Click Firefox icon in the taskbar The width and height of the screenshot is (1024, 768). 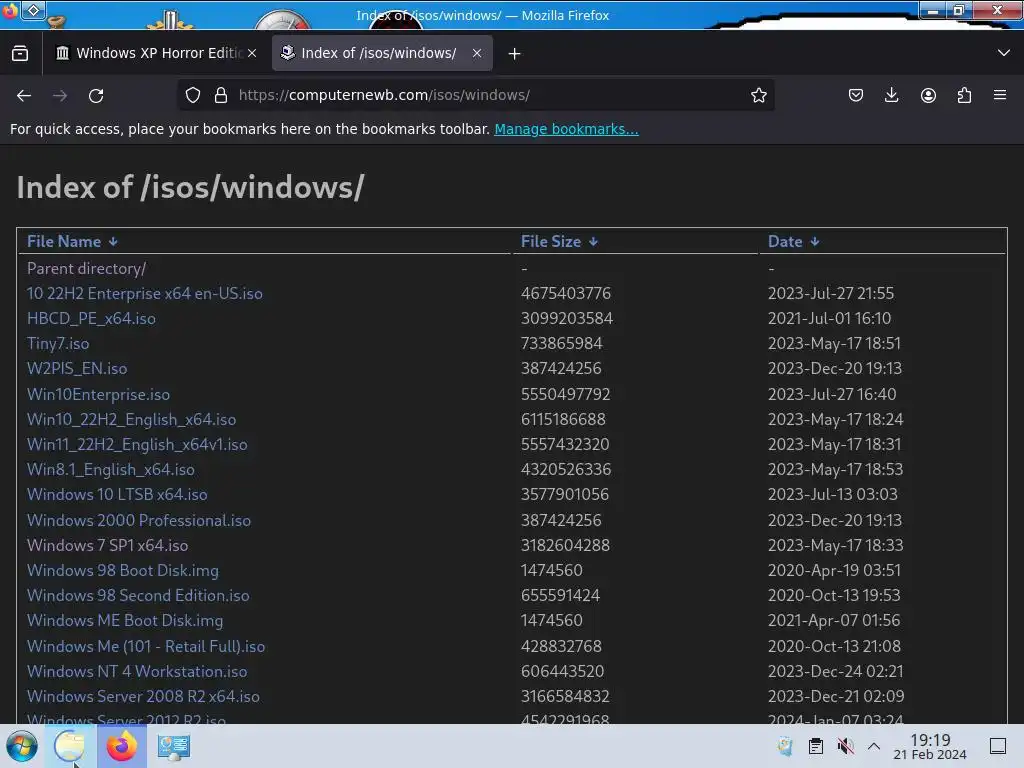[121, 746]
